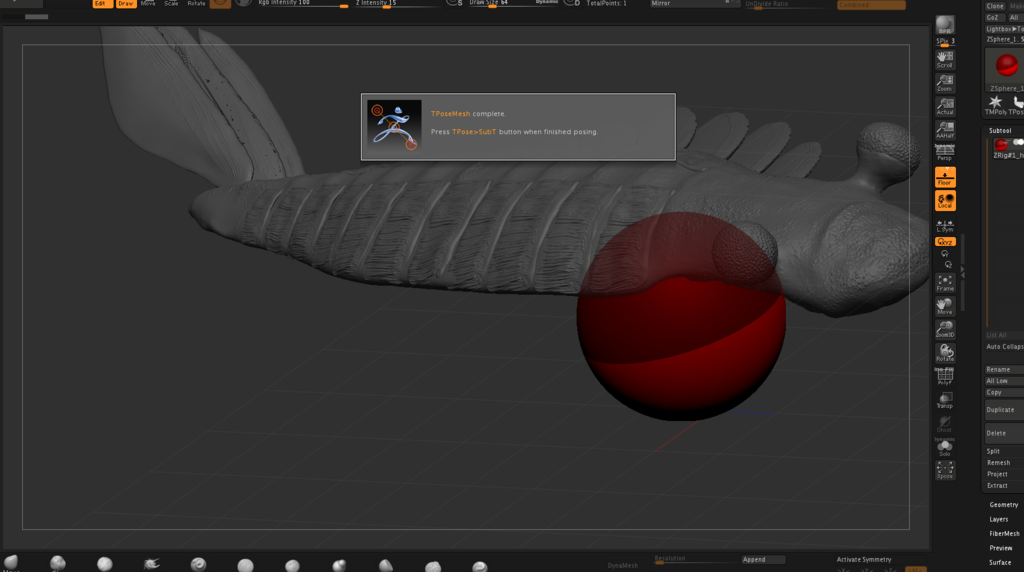Viewport: 1024px width, 572px height.
Task: Pick the swirl brush icon in bottom shelf
Action: coord(199,564)
